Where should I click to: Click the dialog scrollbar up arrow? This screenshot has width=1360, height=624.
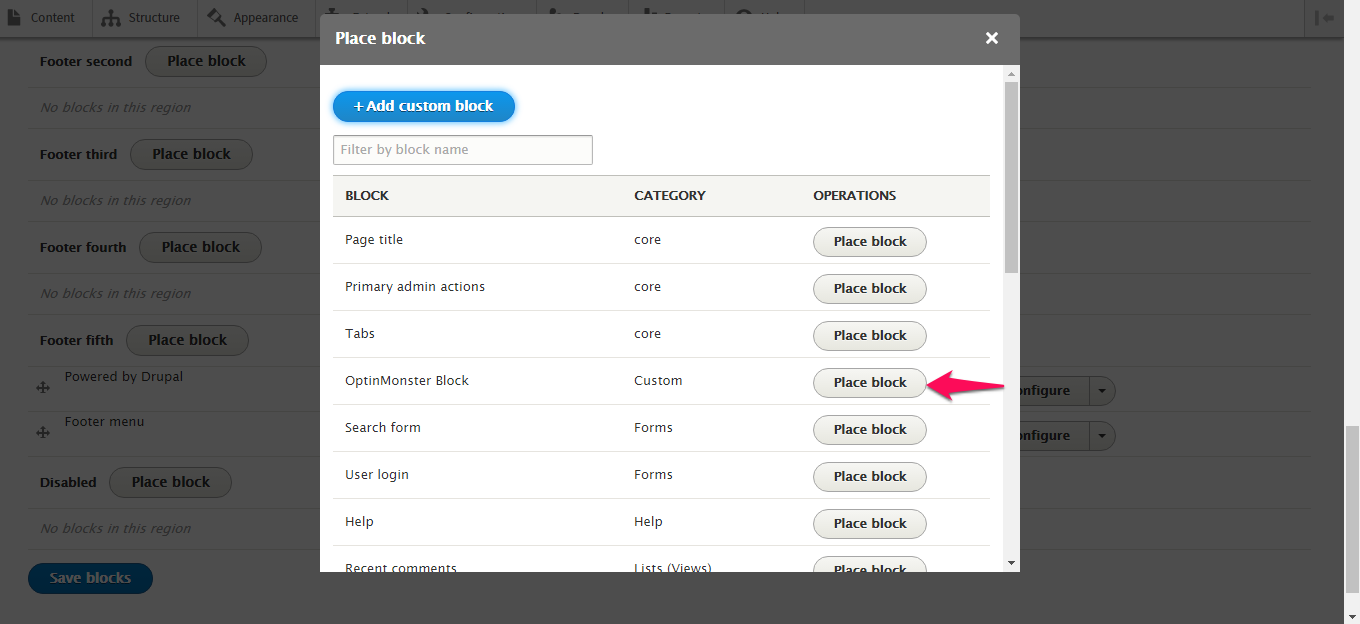click(x=1011, y=74)
